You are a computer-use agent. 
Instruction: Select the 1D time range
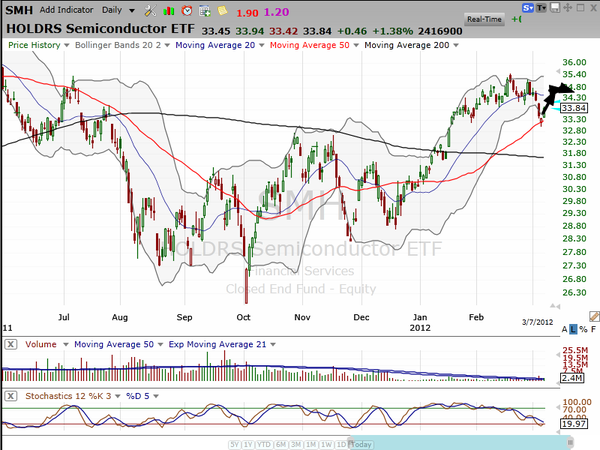click(x=340, y=445)
